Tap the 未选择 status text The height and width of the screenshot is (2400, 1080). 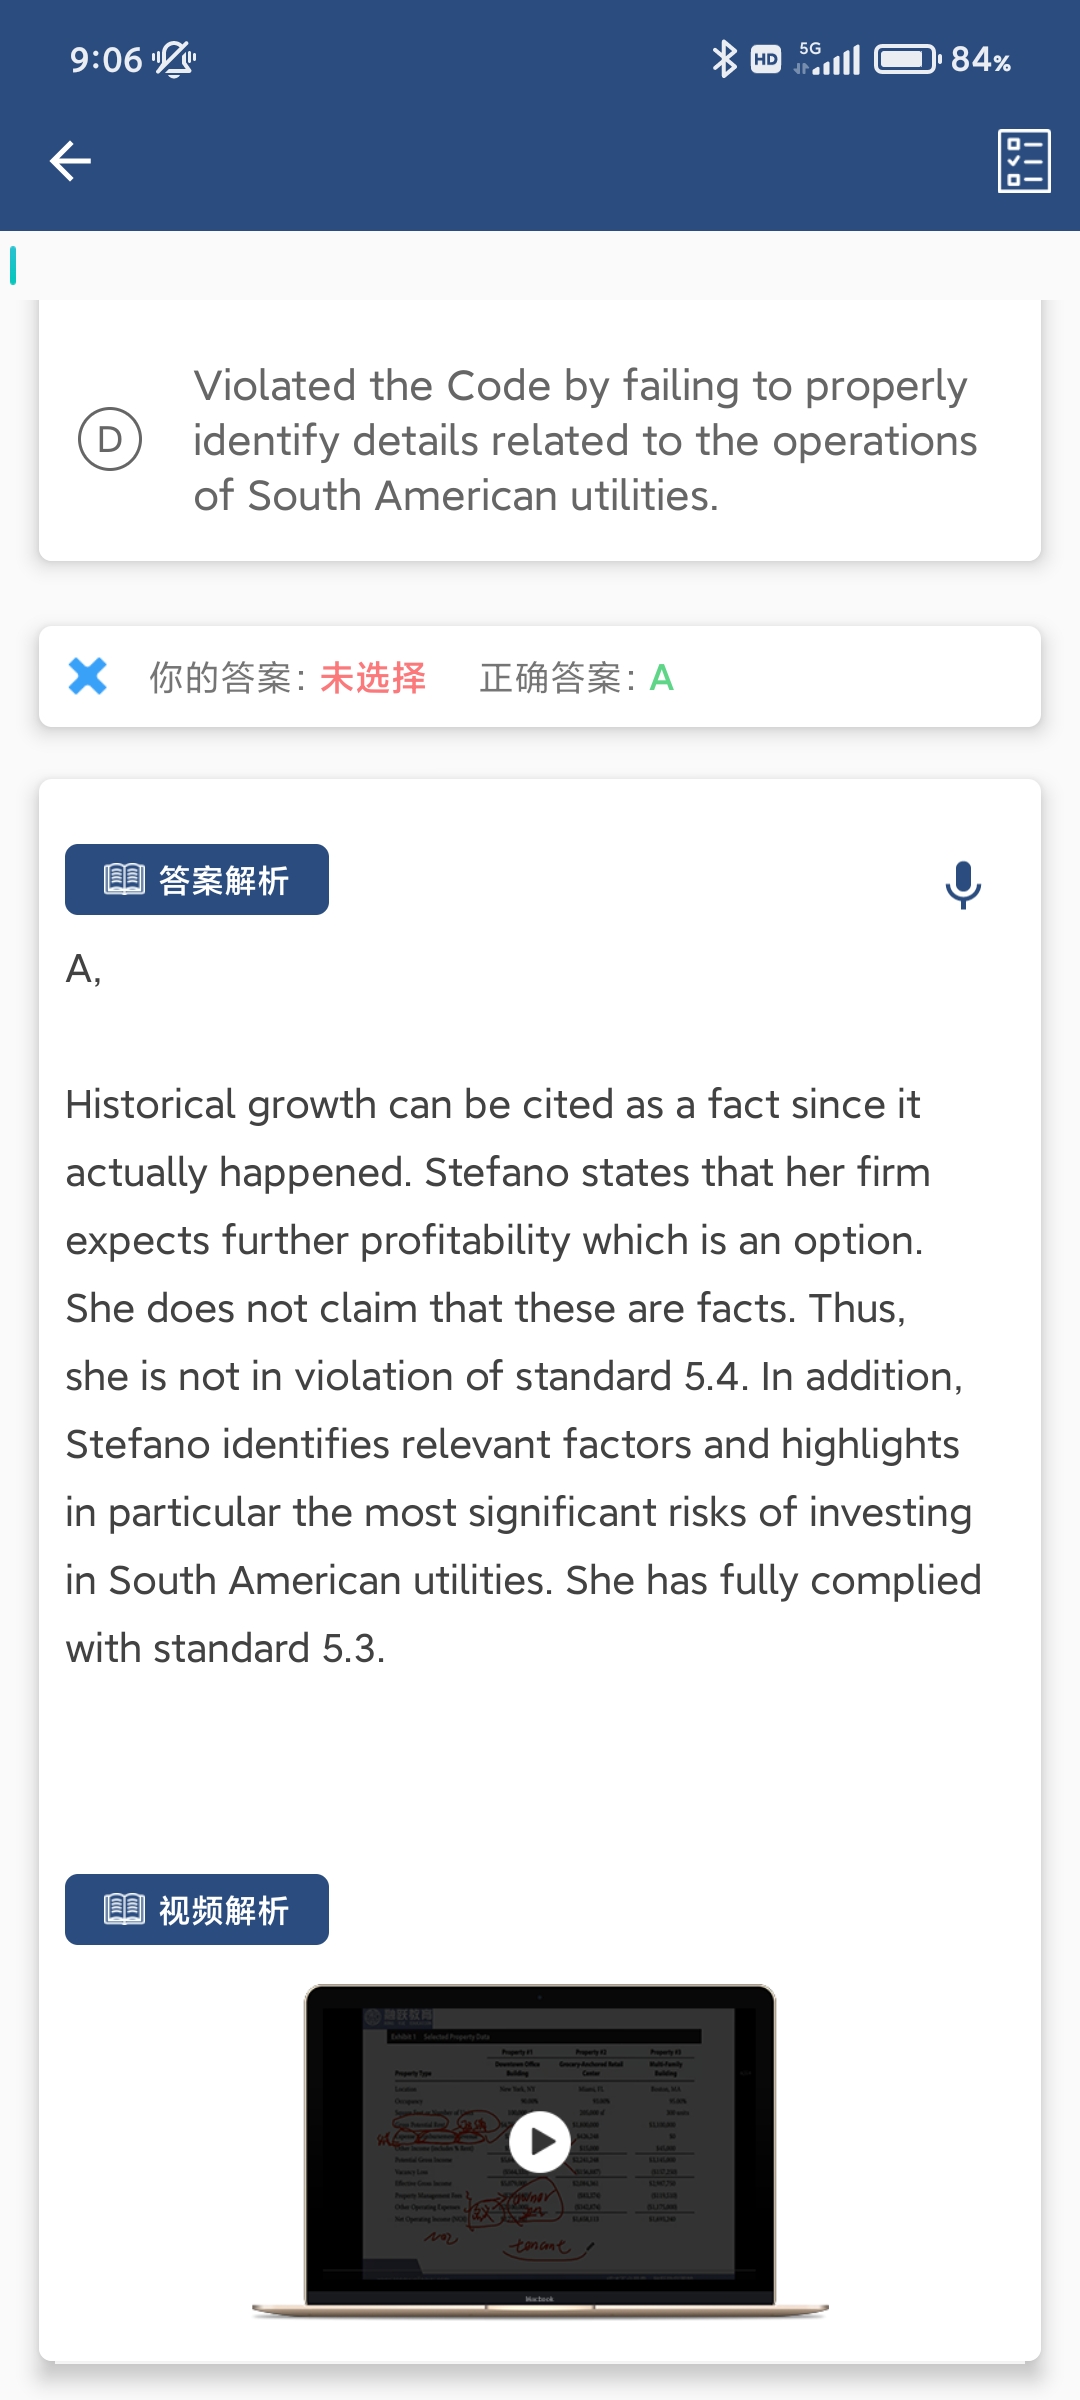[373, 678]
